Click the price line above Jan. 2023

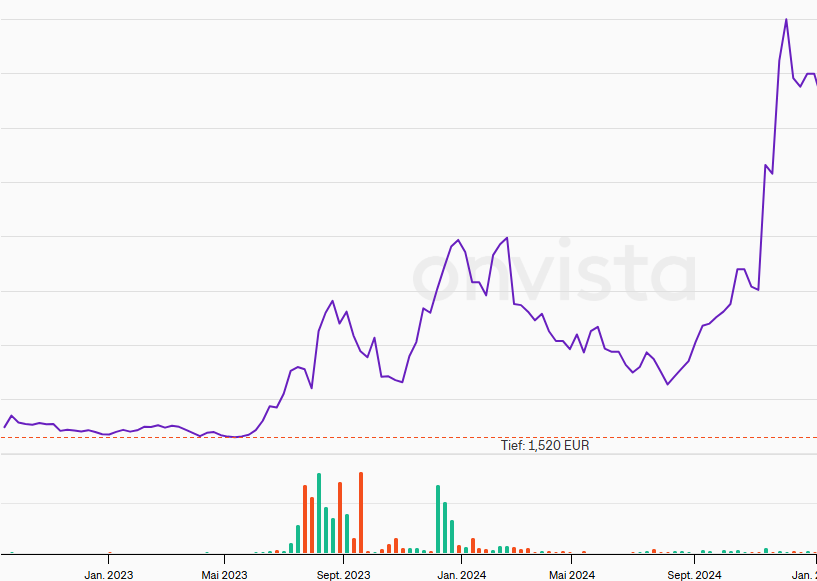[x=108, y=434]
